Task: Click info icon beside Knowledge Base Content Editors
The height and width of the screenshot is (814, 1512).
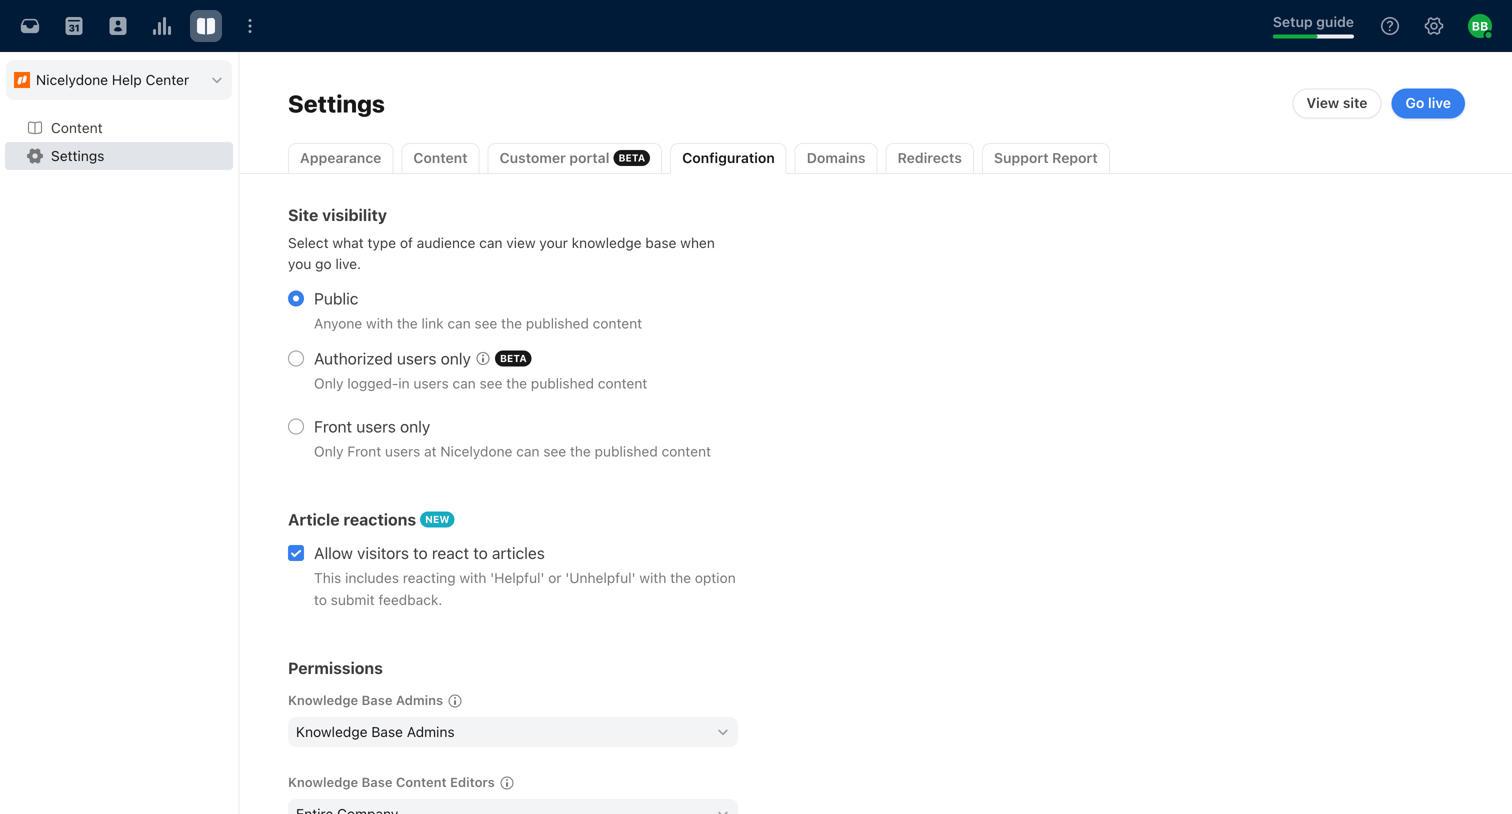Action: (507, 783)
